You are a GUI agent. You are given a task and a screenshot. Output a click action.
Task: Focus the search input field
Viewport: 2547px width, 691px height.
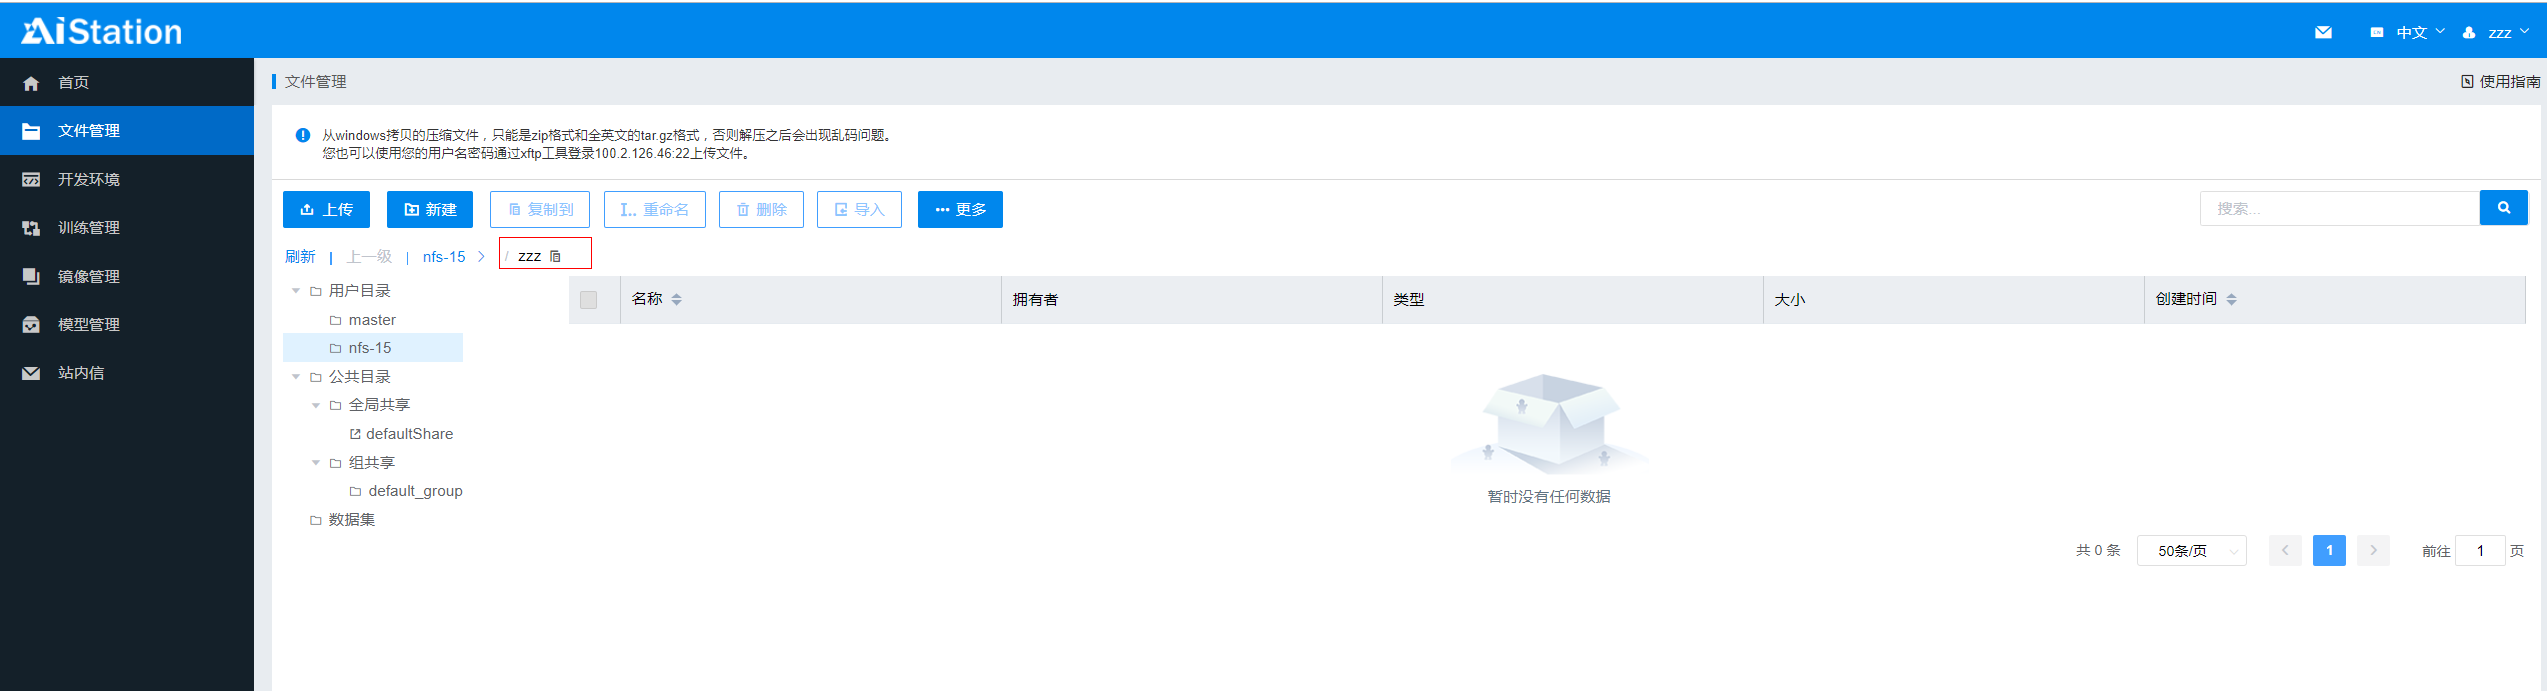pos(2338,209)
